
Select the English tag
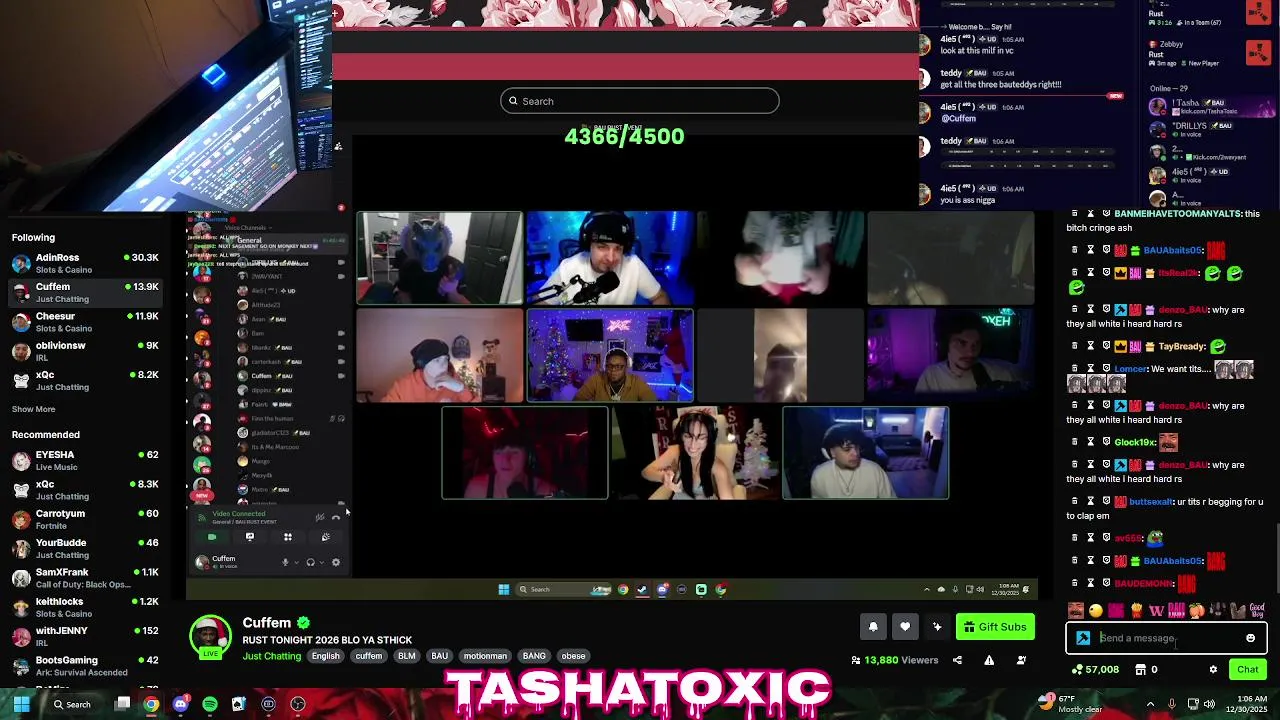point(325,656)
